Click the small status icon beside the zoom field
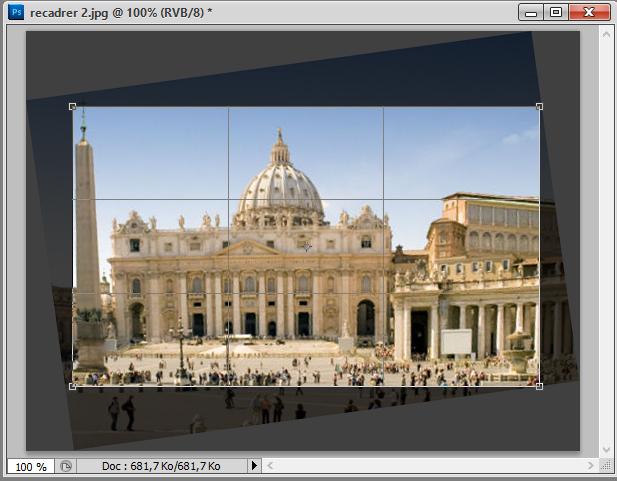This screenshot has height=481, width=617. coord(66,466)
